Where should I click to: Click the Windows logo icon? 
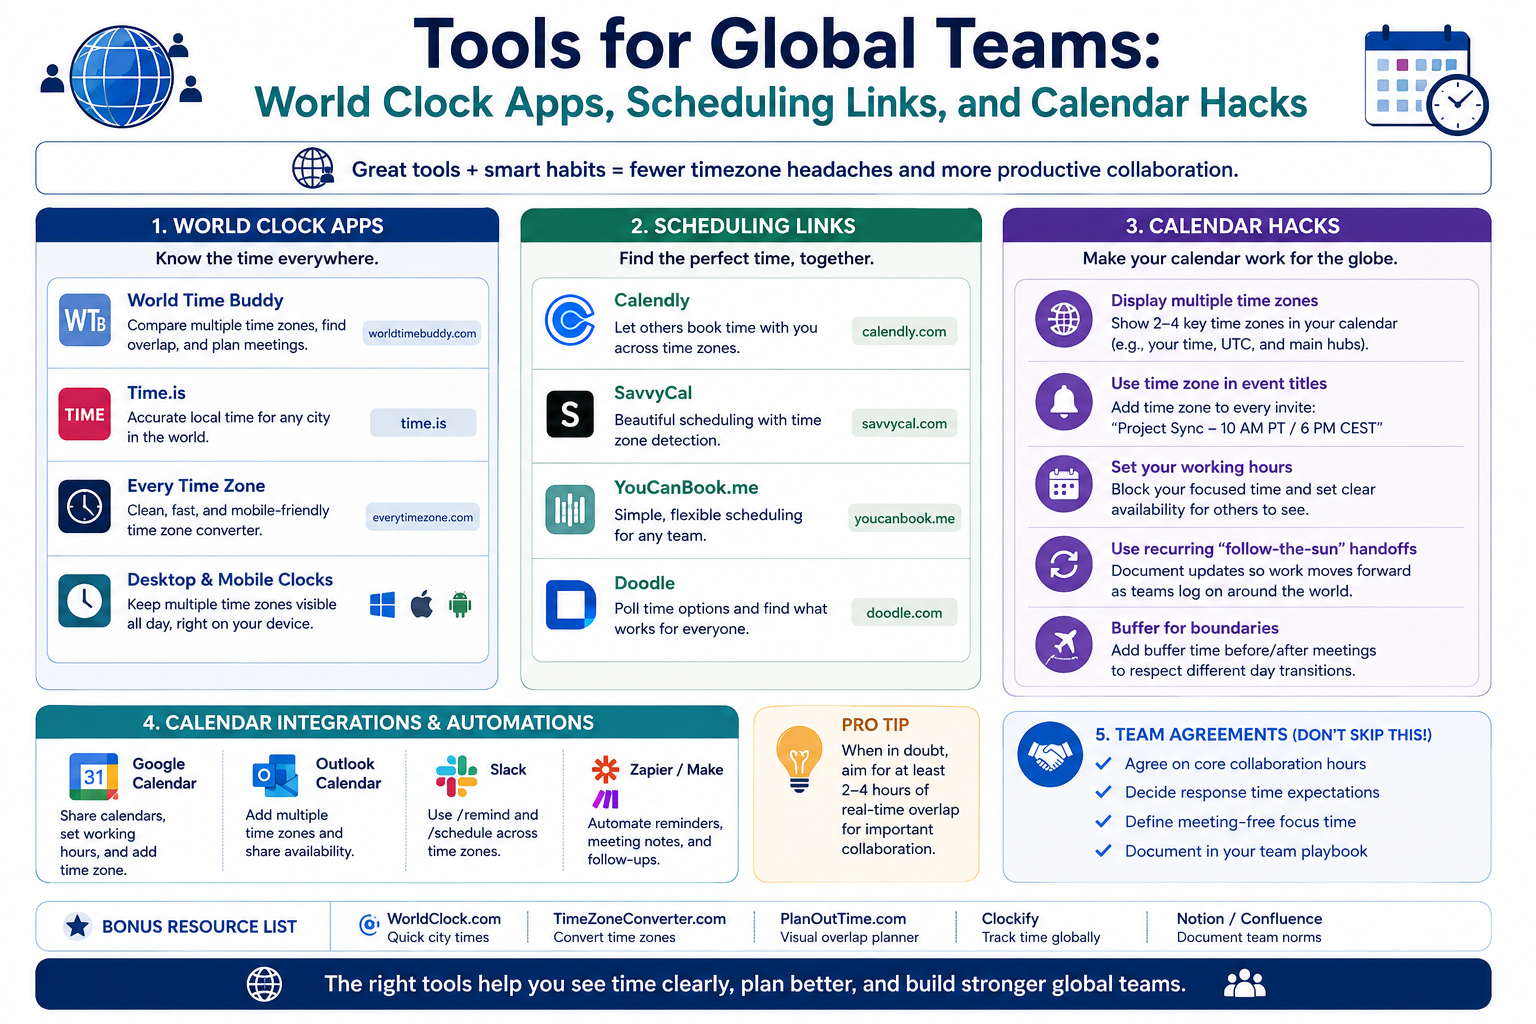click(382, 604)
